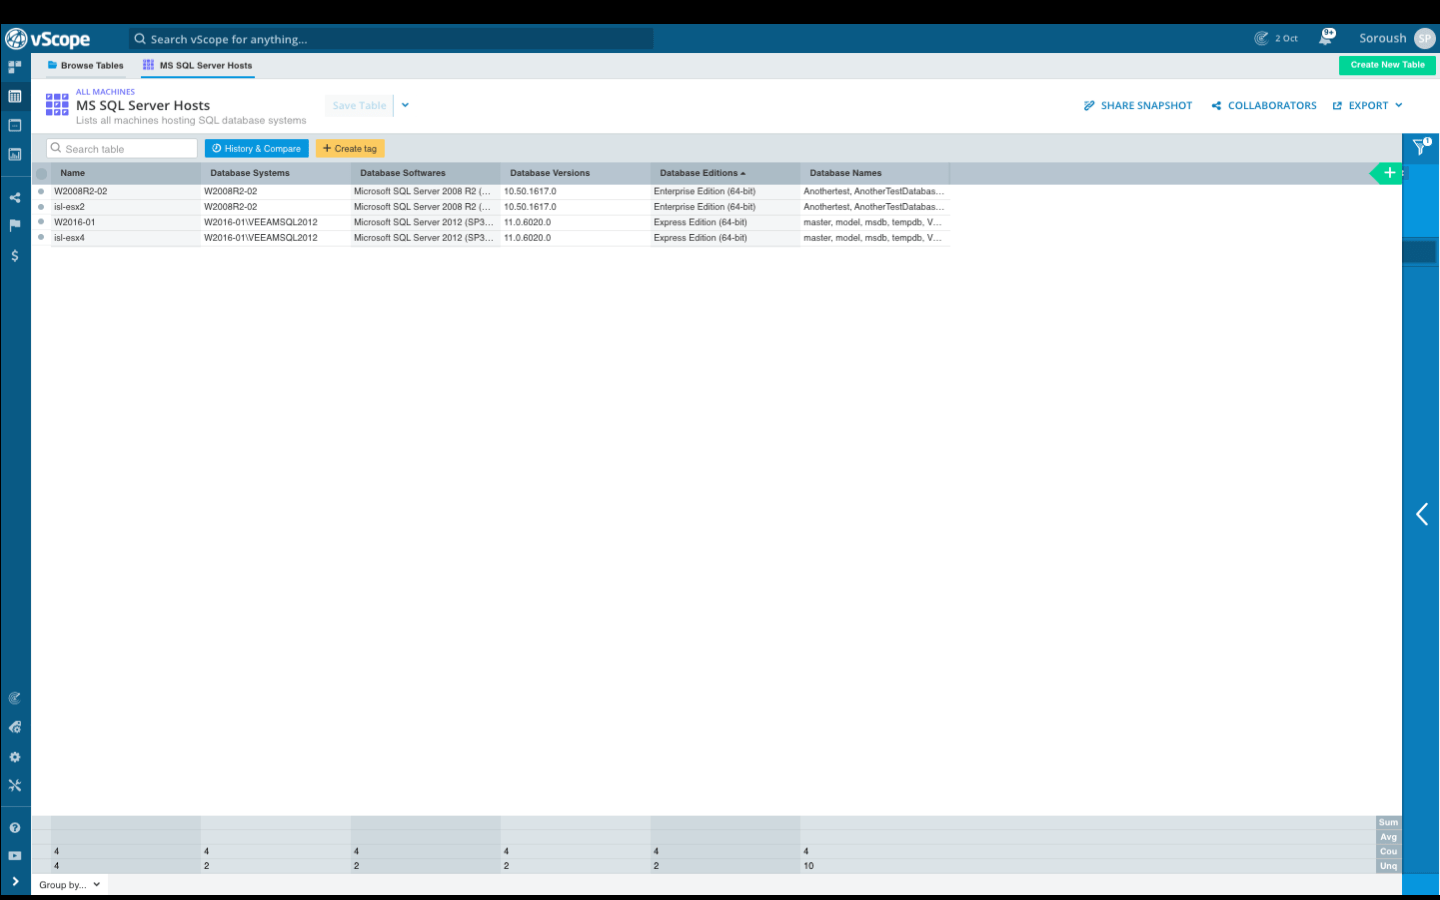Click the 10.50.1617.0 cell in isl-esx2 row
The height and width of the screenshot is (900, 1440).
tap(575, 207)
